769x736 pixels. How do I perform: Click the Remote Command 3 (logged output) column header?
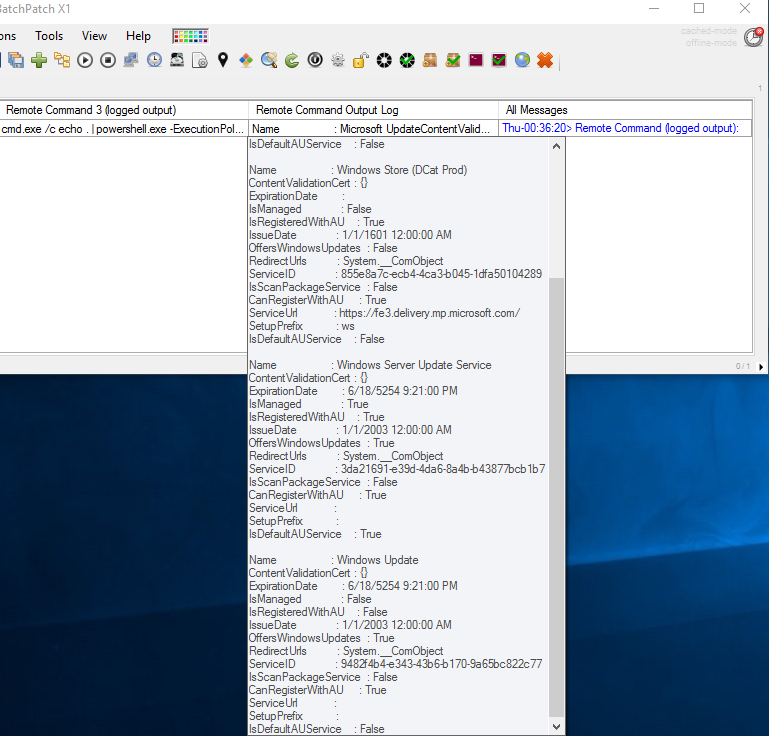pos(124,110)
